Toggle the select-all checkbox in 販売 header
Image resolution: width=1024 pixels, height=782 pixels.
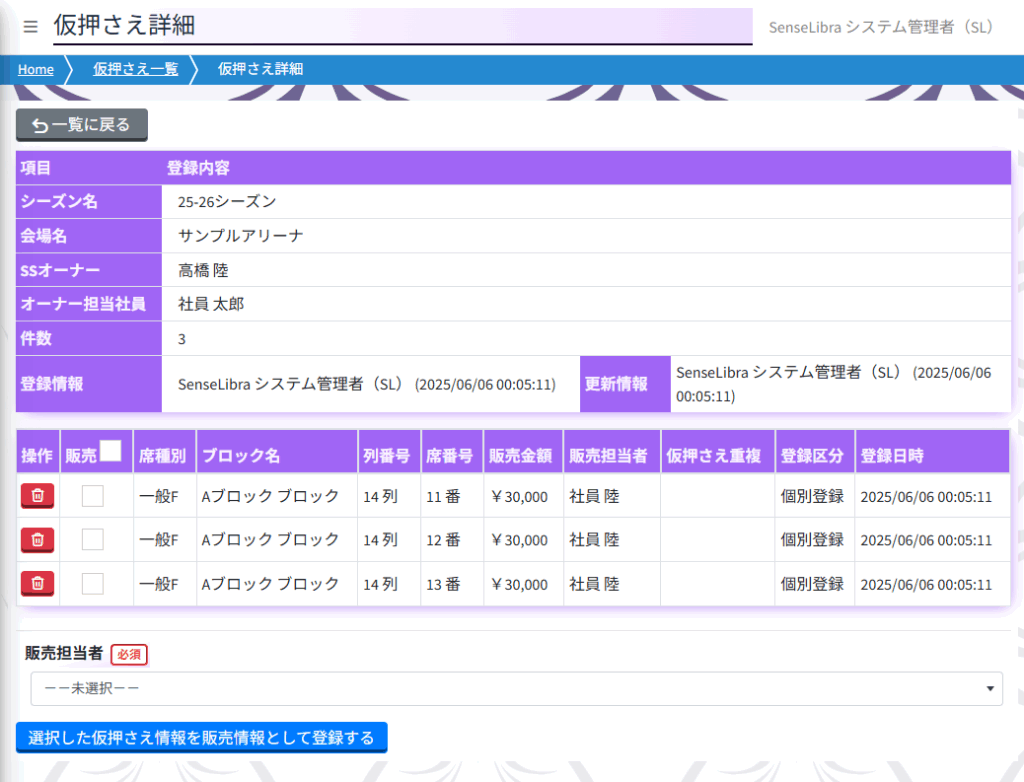tap(111, 452)
